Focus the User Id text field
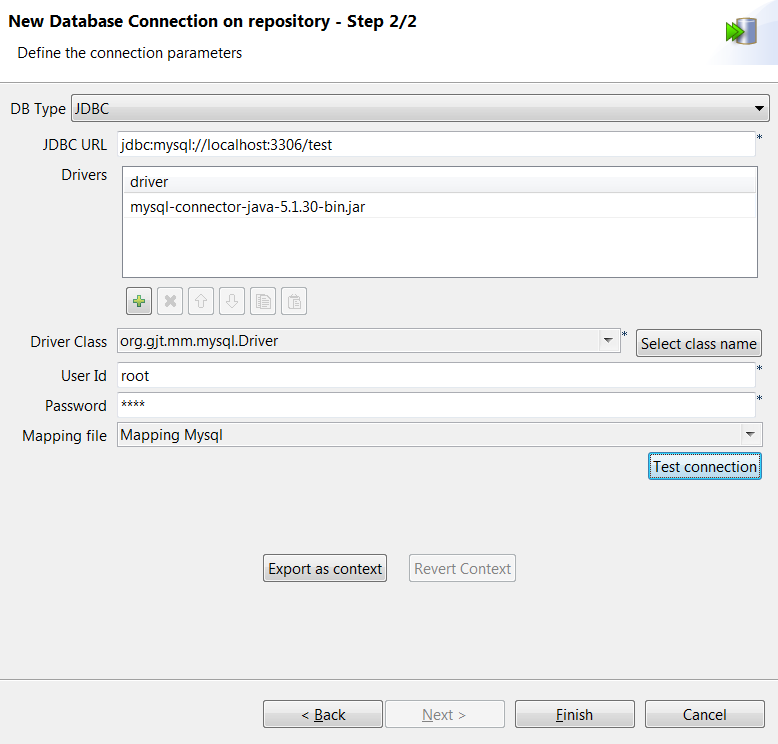This screenshot has width=778, height=744. pyautogui.click(x=435, y=376)
